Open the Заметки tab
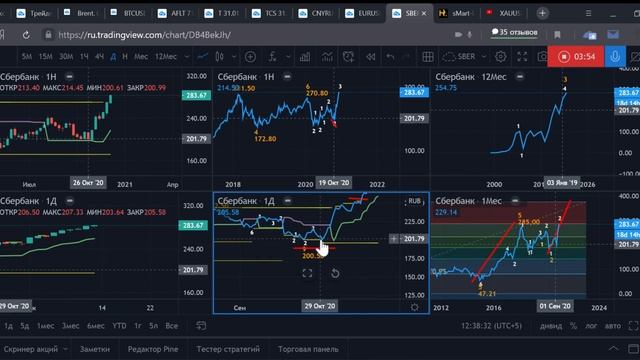 click(x=95, y=349)
